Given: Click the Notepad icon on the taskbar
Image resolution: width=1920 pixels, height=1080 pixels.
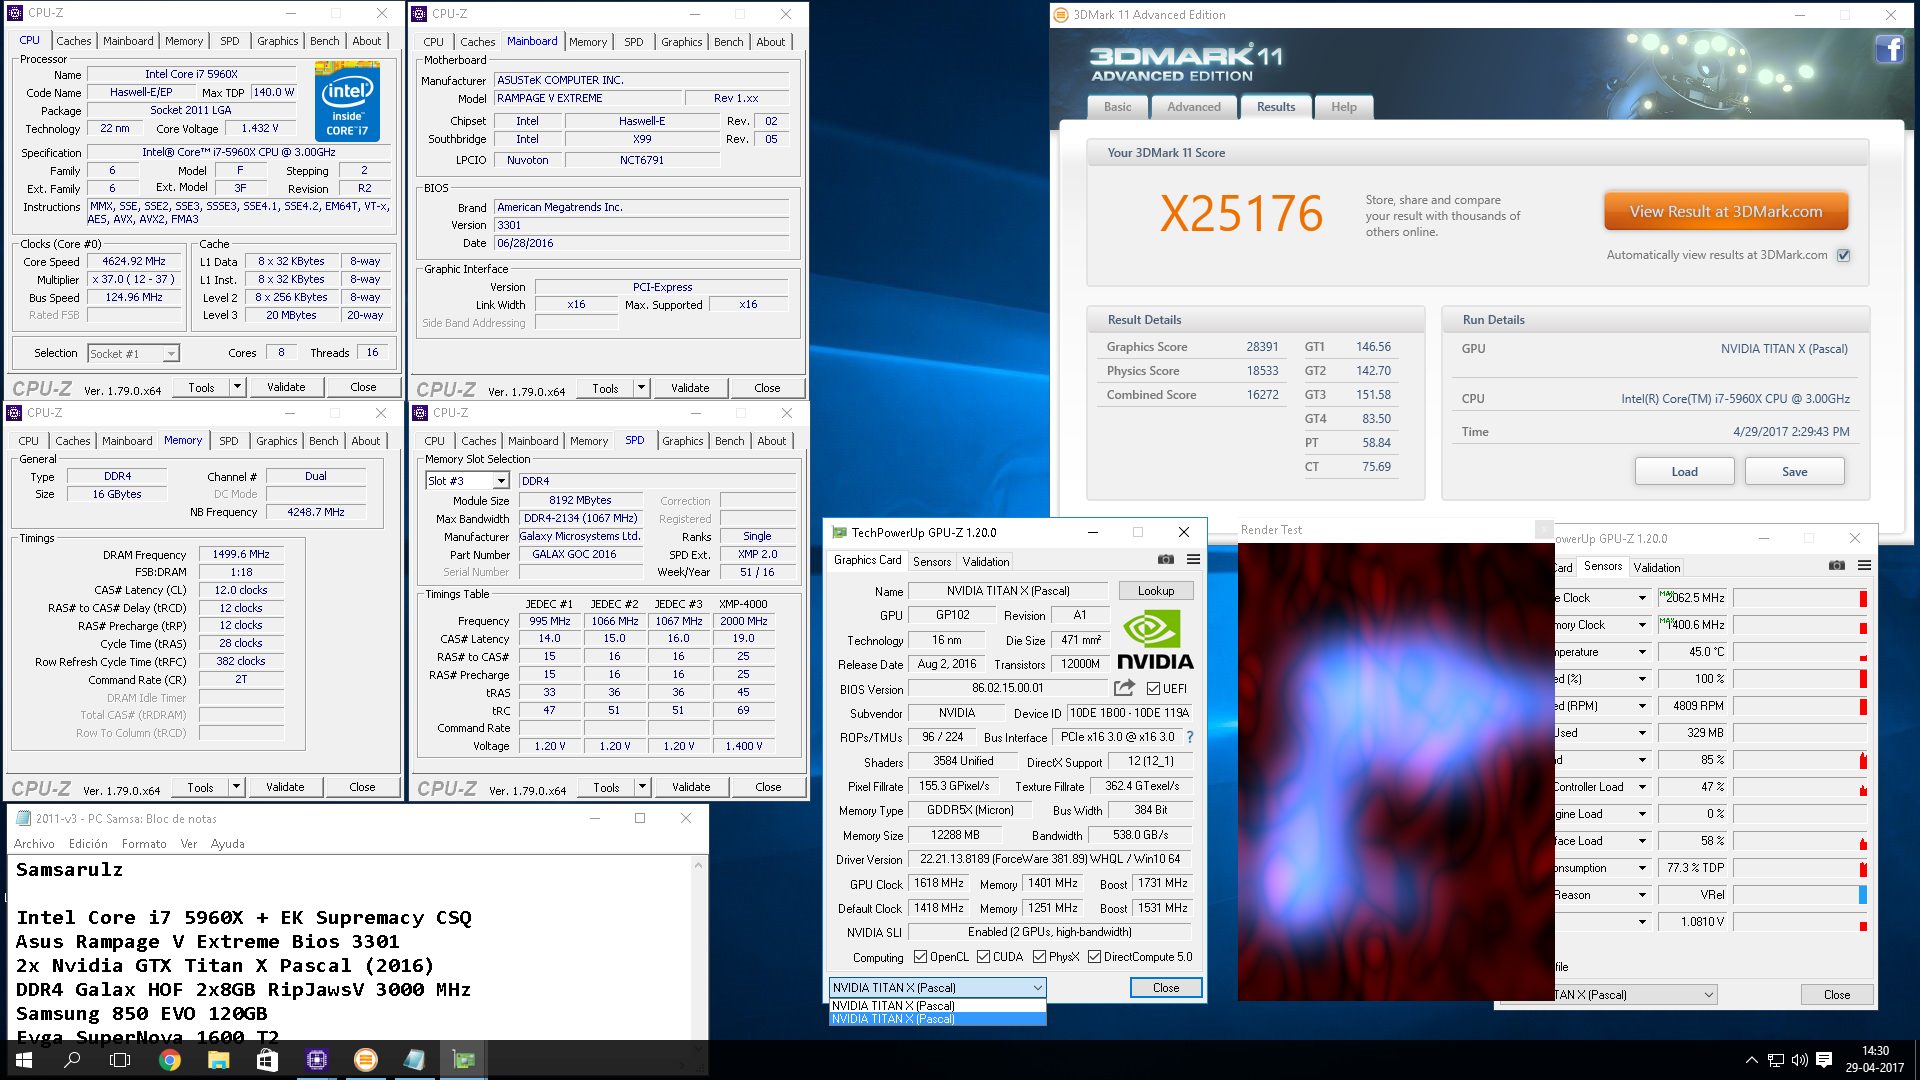Looking at the screenshot, I should (x=414, y=1060).
